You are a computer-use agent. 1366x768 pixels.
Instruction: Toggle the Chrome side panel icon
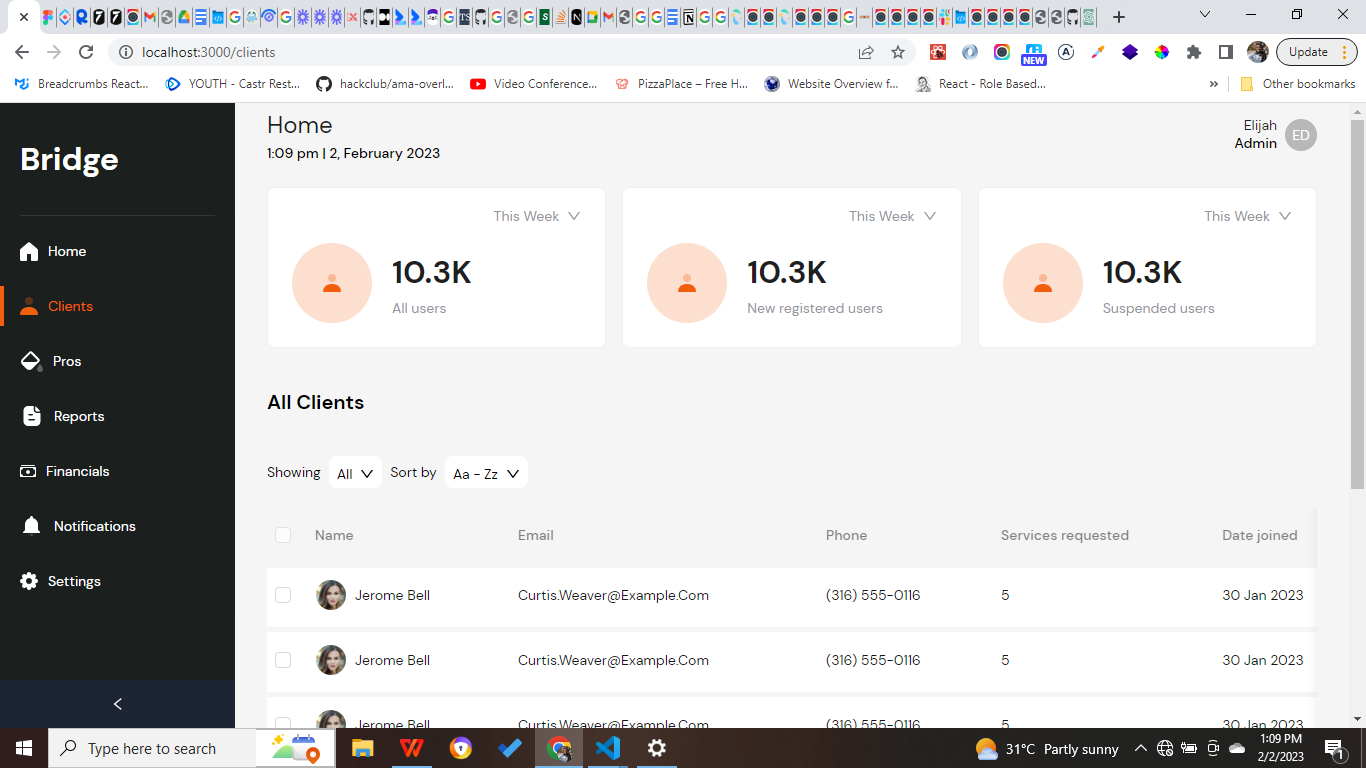pyautogui.click(x=1225, y=52)
